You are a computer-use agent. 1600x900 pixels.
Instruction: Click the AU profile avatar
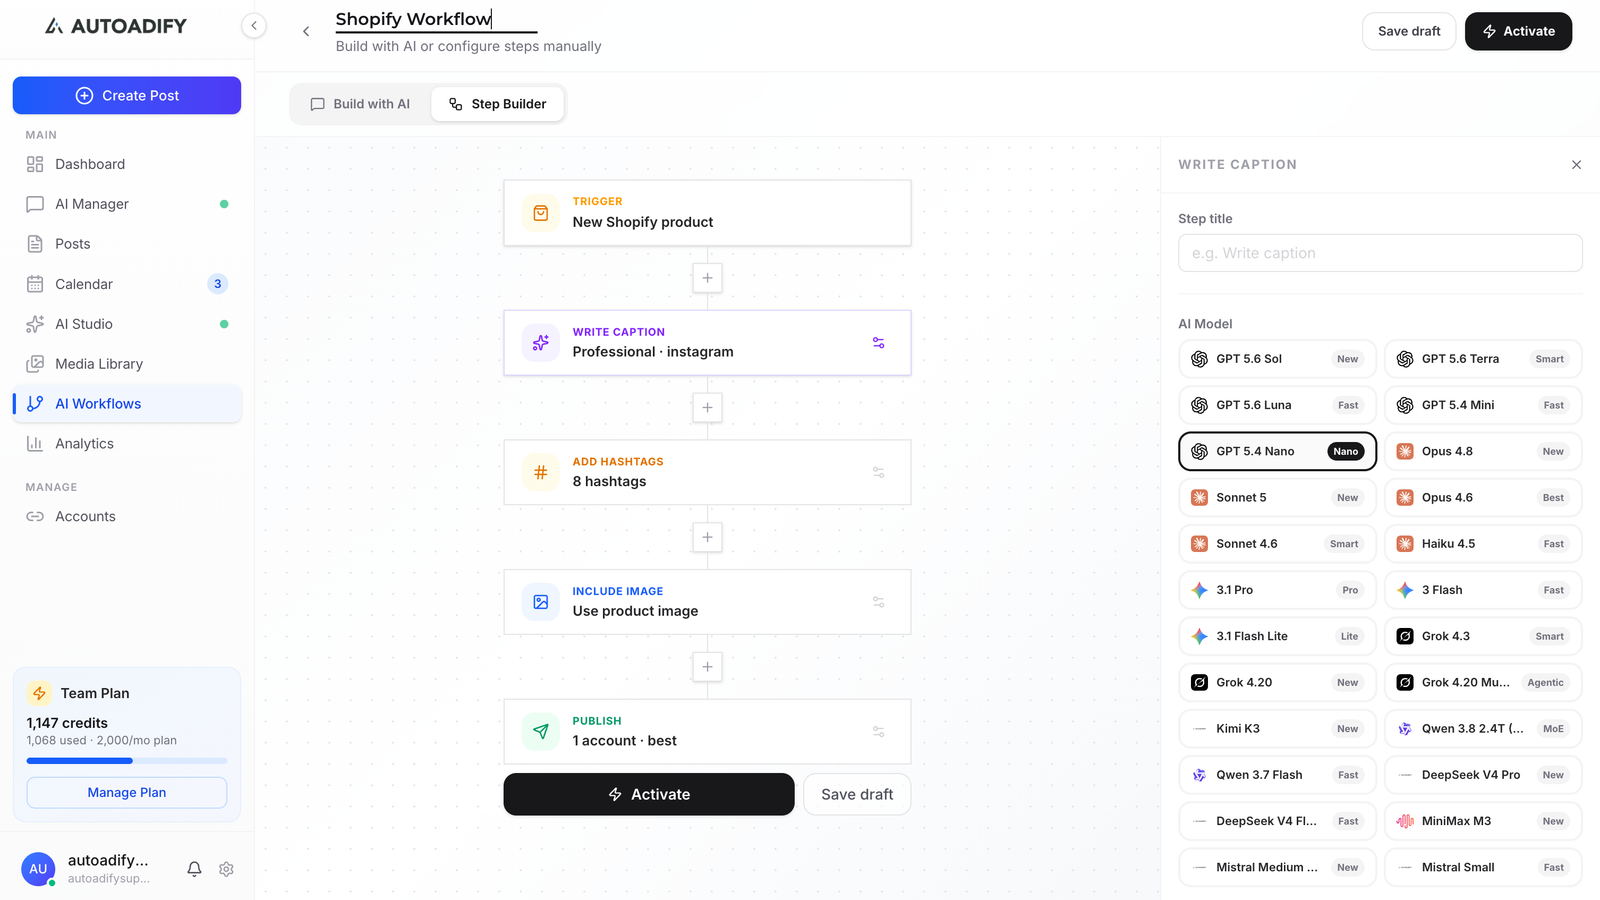click(x=38, y=869)
